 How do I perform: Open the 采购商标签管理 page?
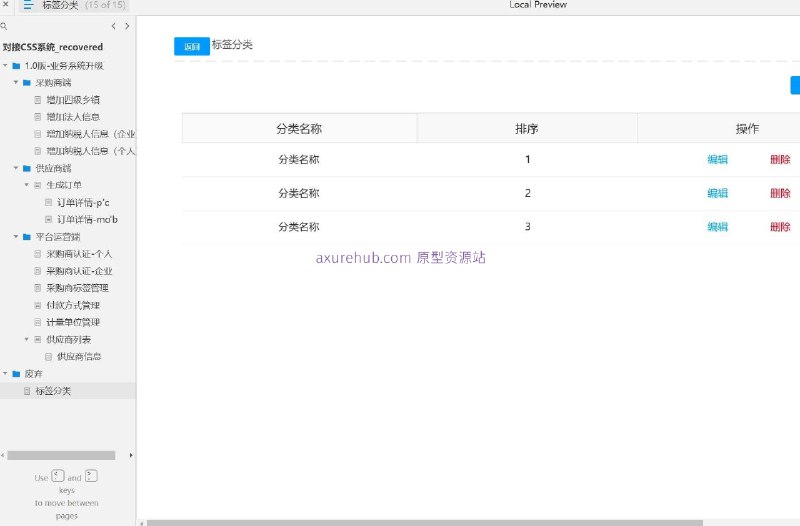[78, 288]
